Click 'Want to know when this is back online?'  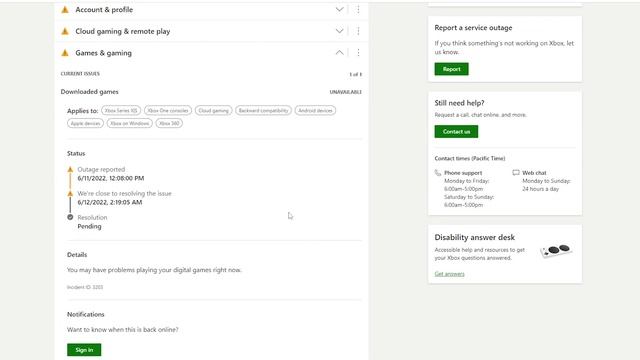122,329
